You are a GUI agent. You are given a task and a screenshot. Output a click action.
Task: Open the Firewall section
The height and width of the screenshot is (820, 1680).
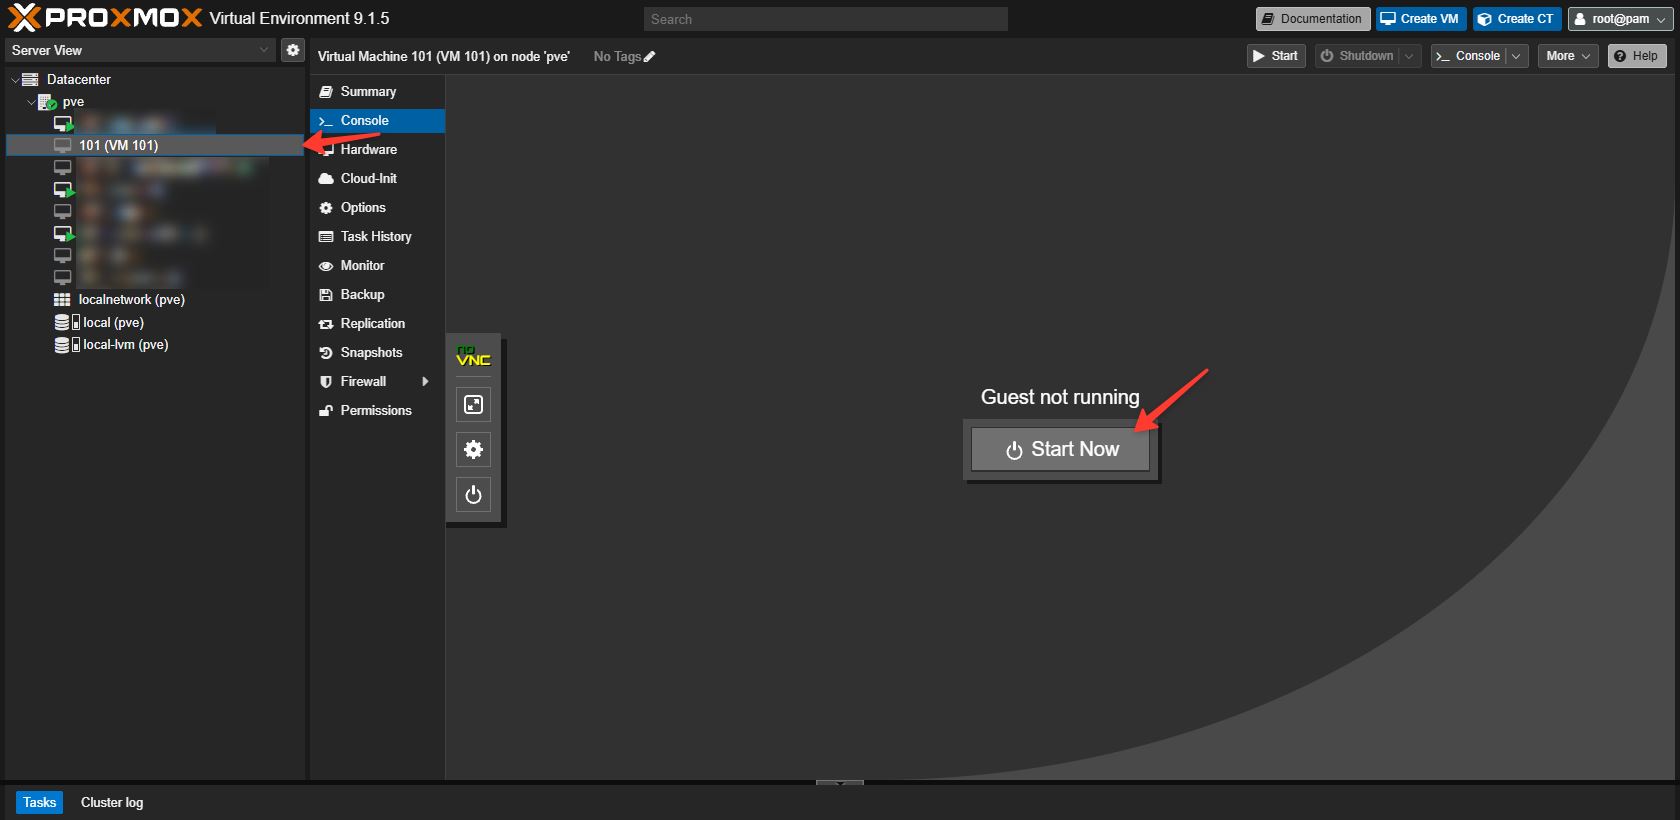click(x=378, y=382)
